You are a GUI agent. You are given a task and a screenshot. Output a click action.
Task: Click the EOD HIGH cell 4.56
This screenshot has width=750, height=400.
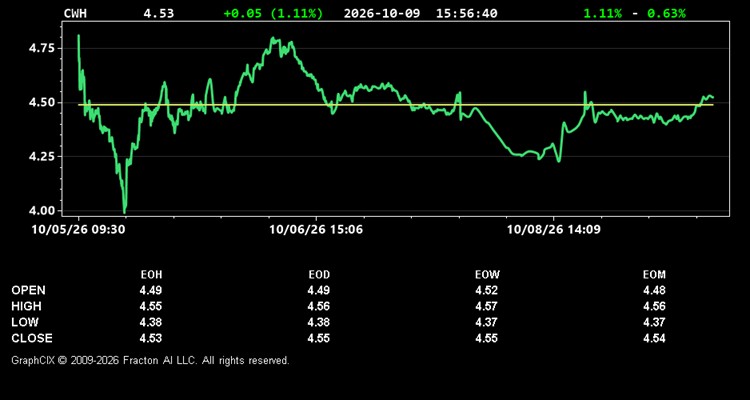[x=319, y=306]
